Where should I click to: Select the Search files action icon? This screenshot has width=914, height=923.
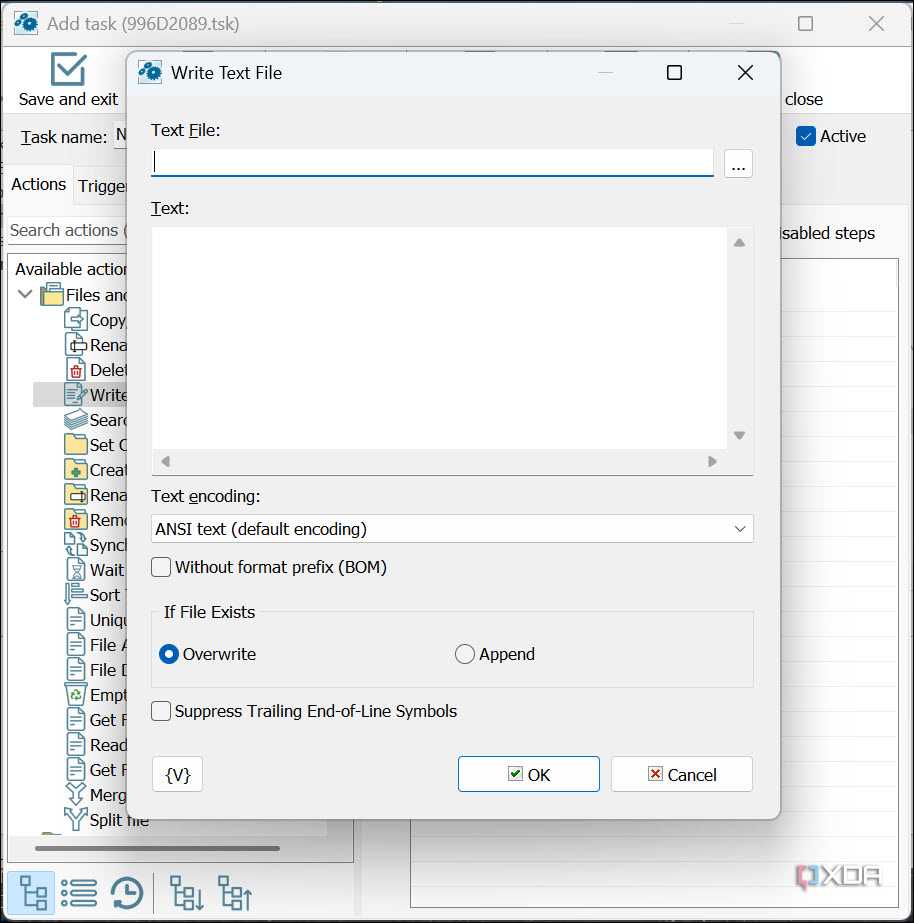pyautogui.click(x=76, y=420)
